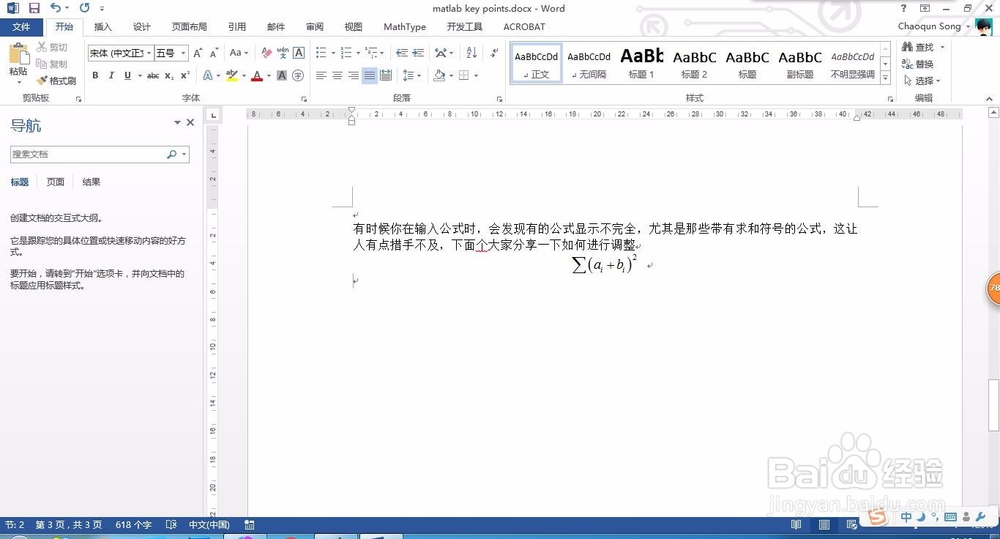Apply red font color A
The image size is (1000, 539).
click(257, 75)
